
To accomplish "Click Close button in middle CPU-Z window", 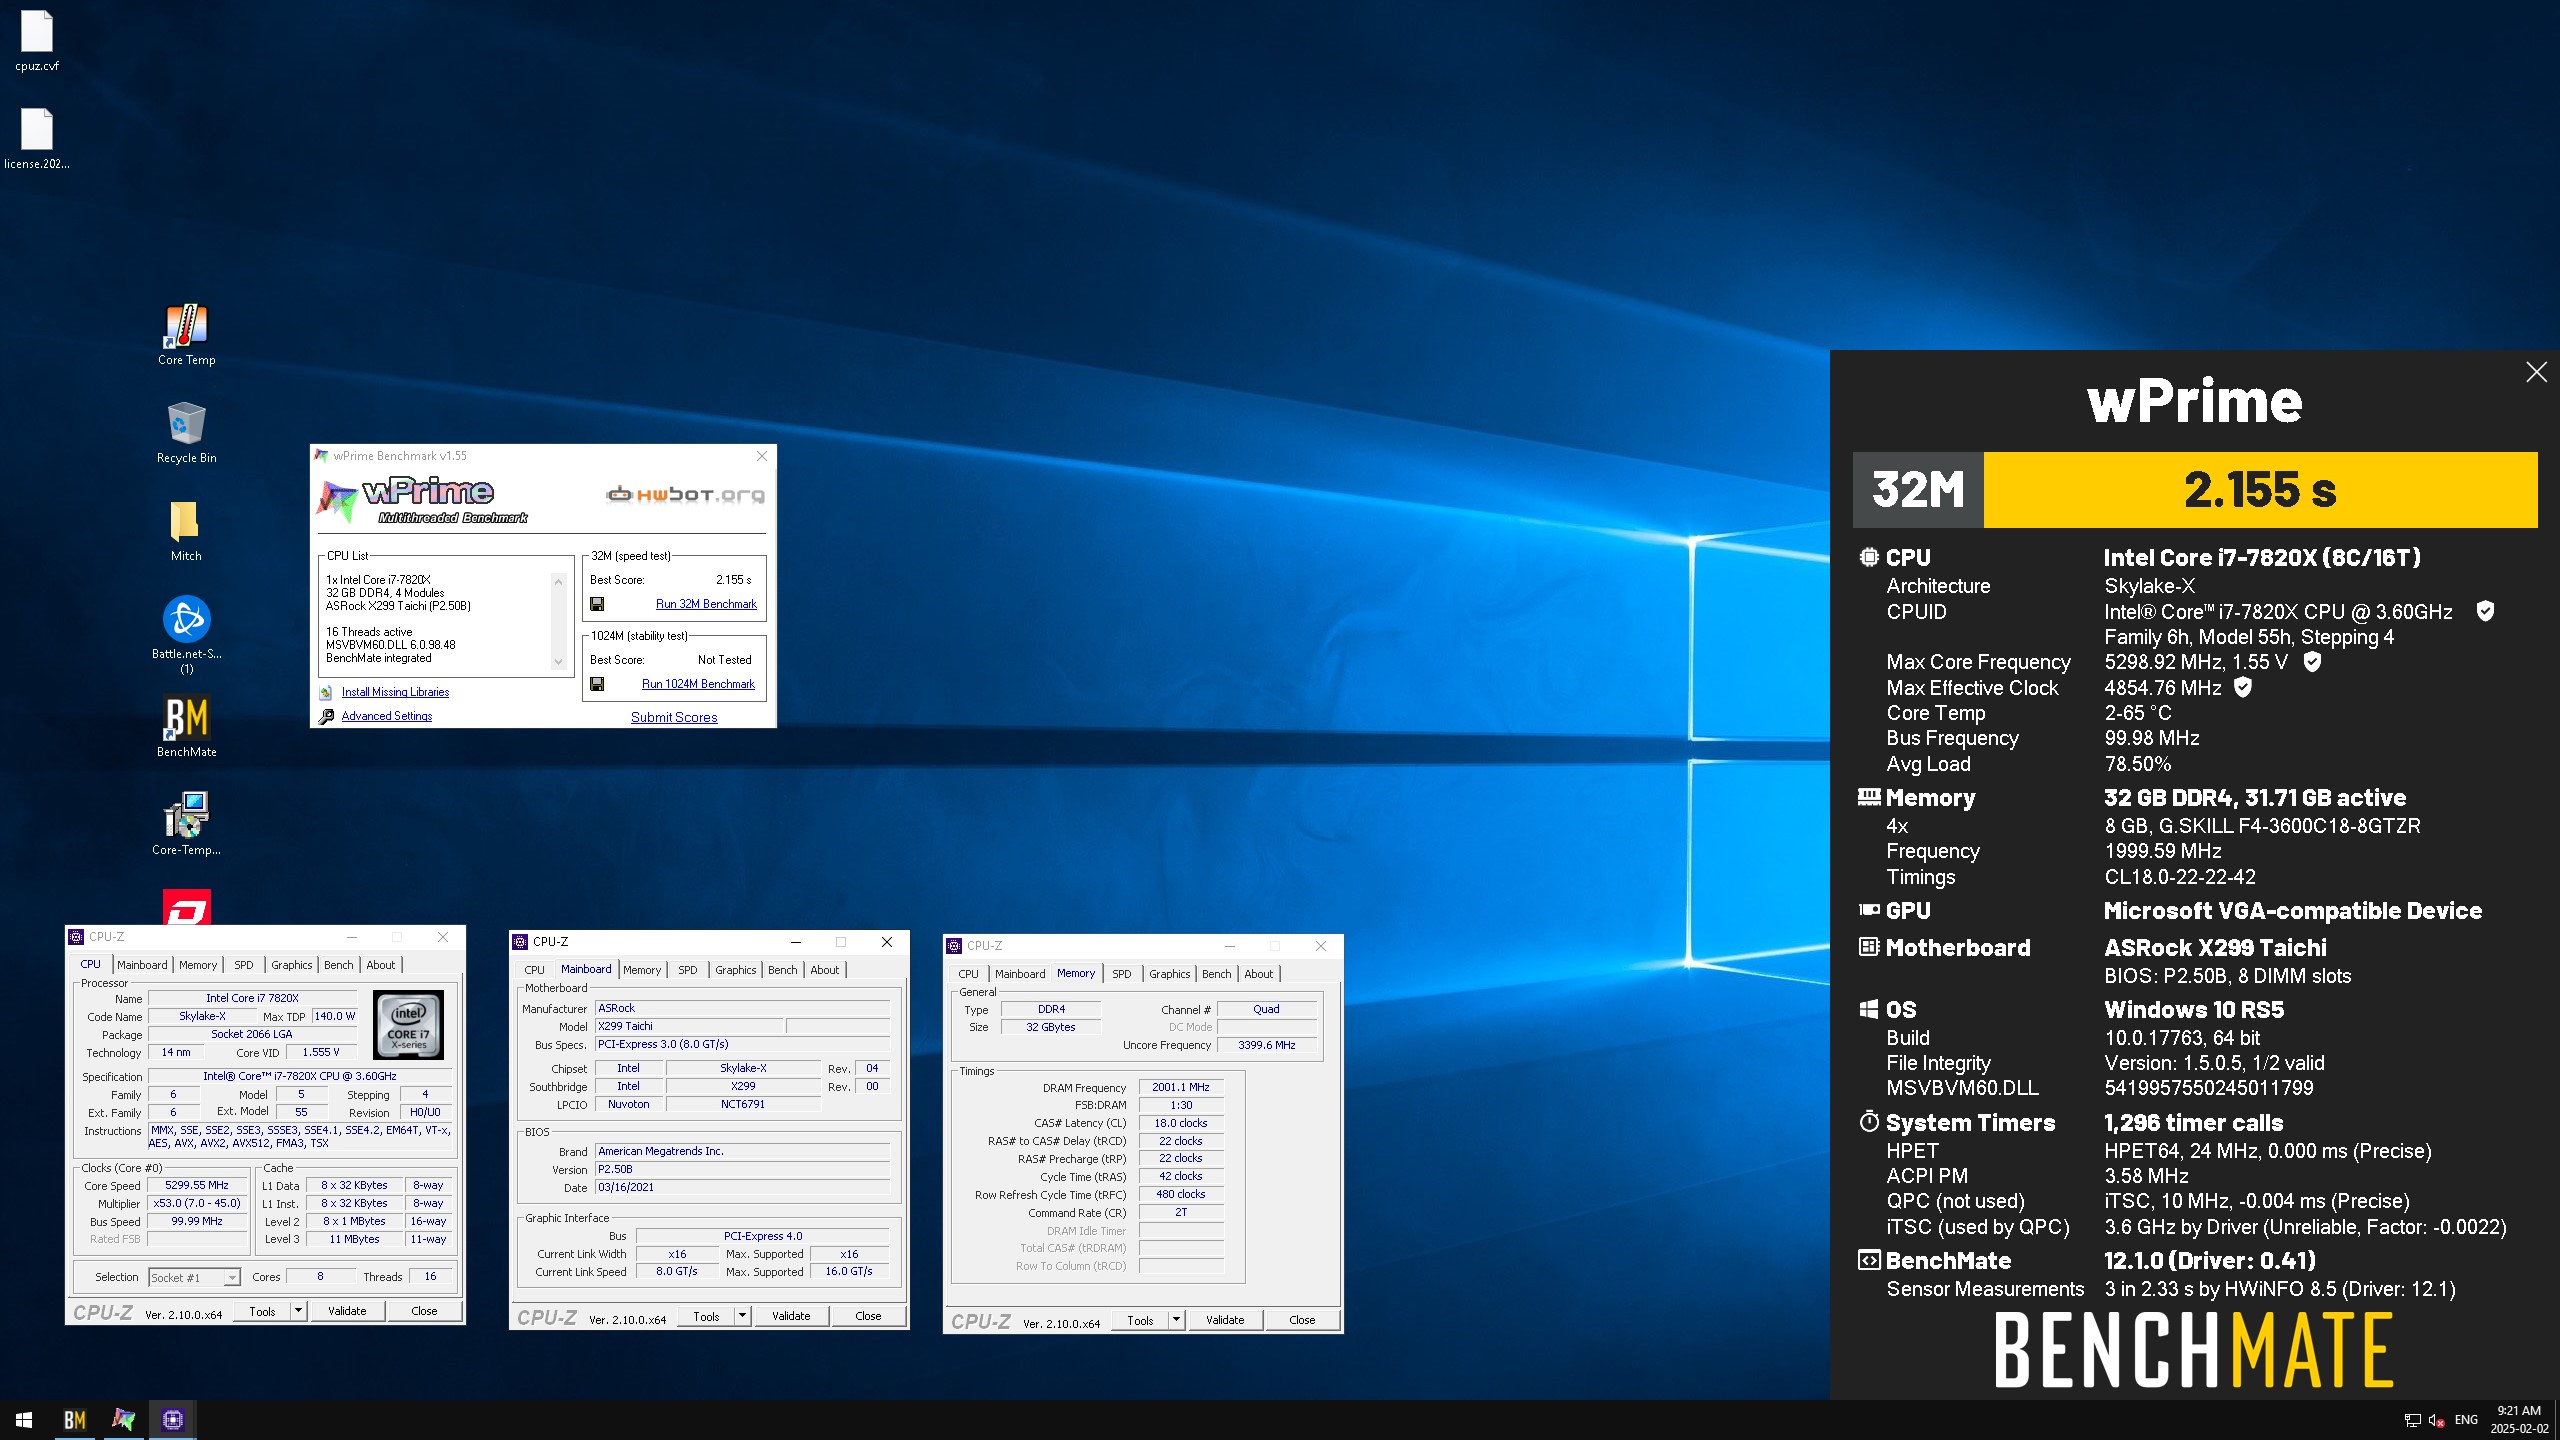I will coord(868,1316).
